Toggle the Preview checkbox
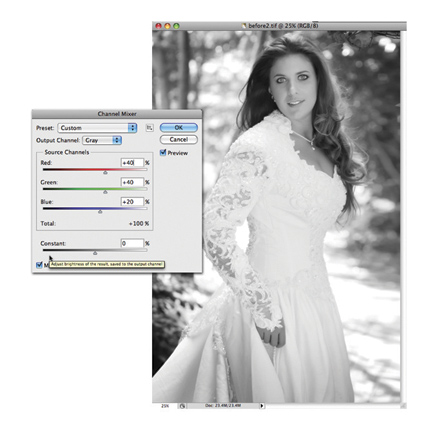This screenshot has height=430, width=435. click(163, 153)
